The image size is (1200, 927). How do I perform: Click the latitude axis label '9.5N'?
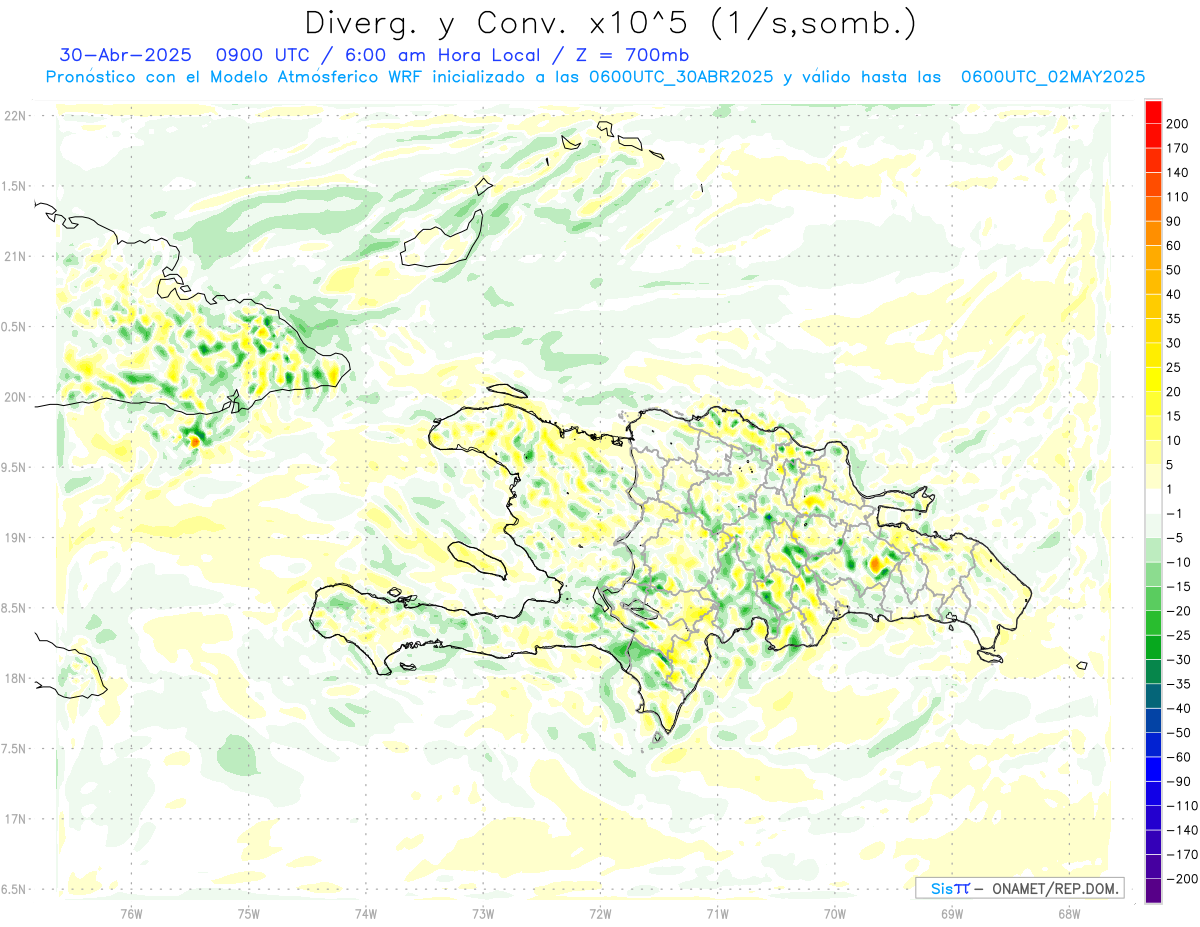pyautogui.click(x=14, y=468)
